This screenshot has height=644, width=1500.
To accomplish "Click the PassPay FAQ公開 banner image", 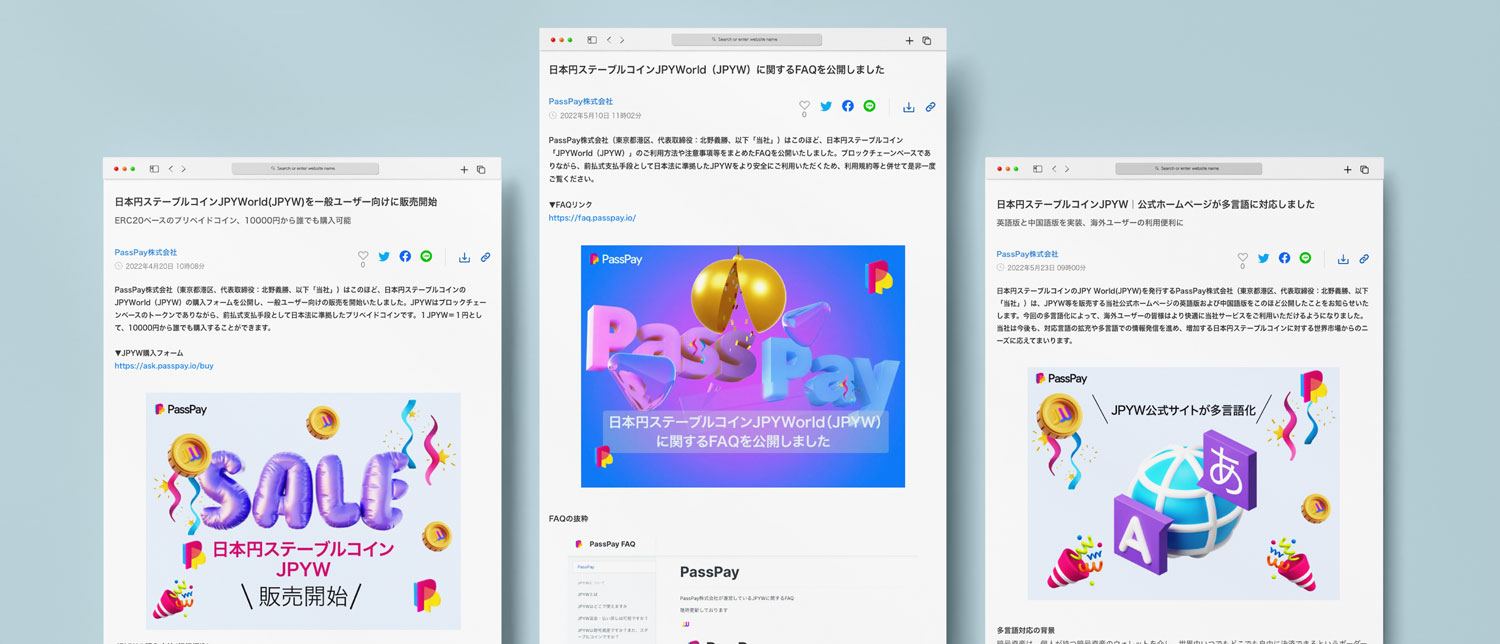I will (743, 366).
